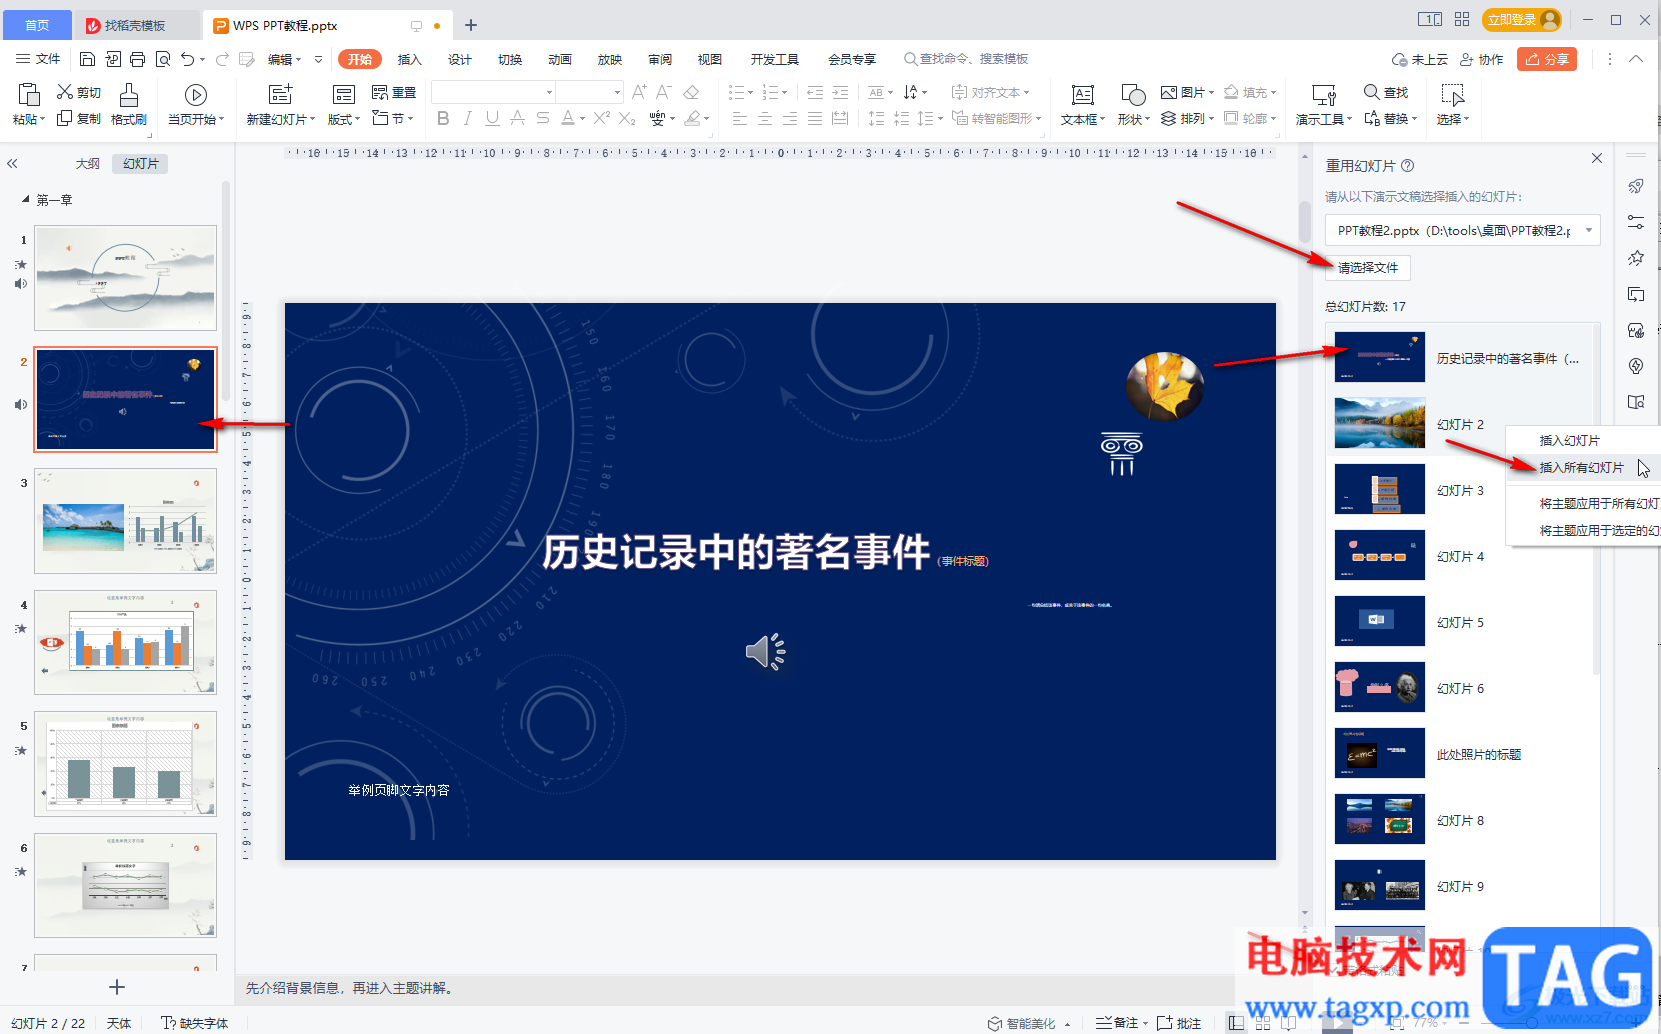Click the Select cursor icon
Viewport: 1661px width, 1034px height.
click(x=1453, y=95)
